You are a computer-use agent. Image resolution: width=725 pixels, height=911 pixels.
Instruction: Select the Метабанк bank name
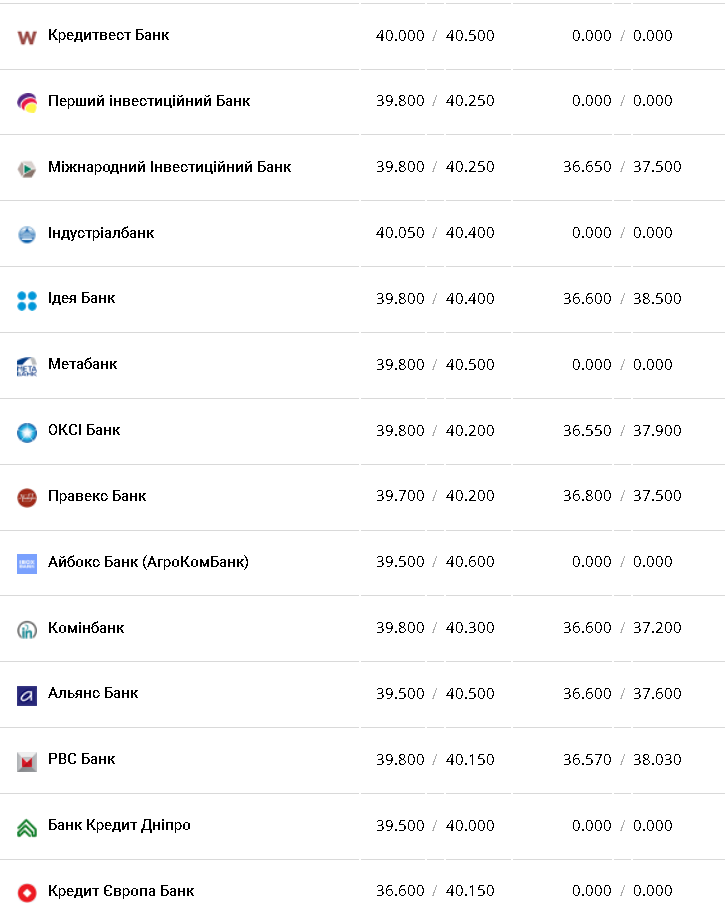(x=82, y=364)
